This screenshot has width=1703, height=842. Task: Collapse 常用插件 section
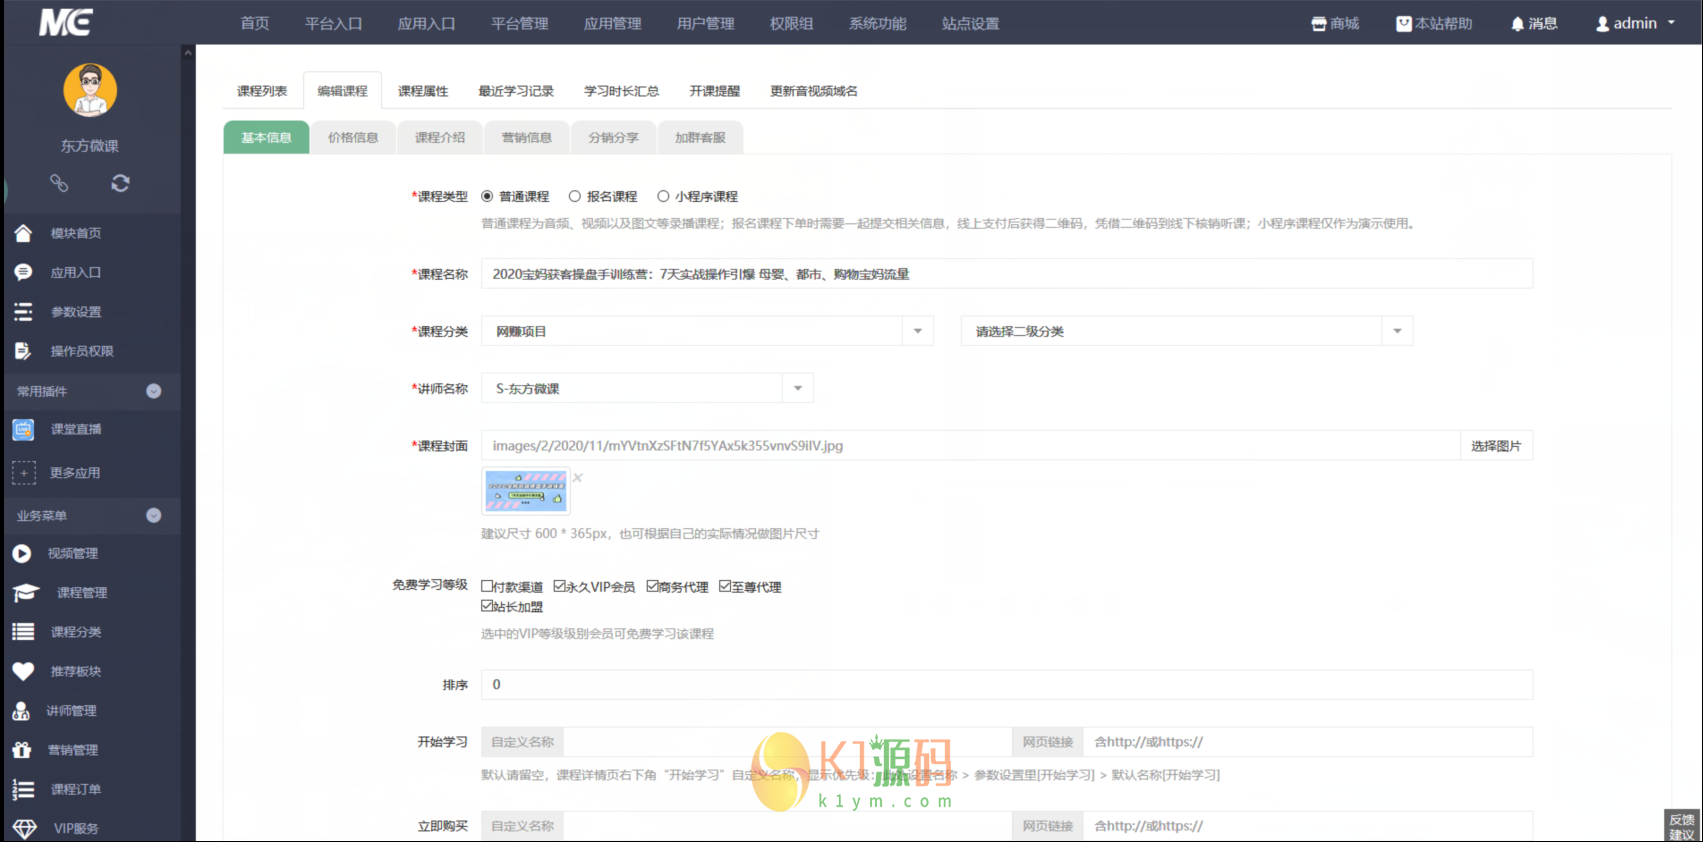(x=154, y=391)
